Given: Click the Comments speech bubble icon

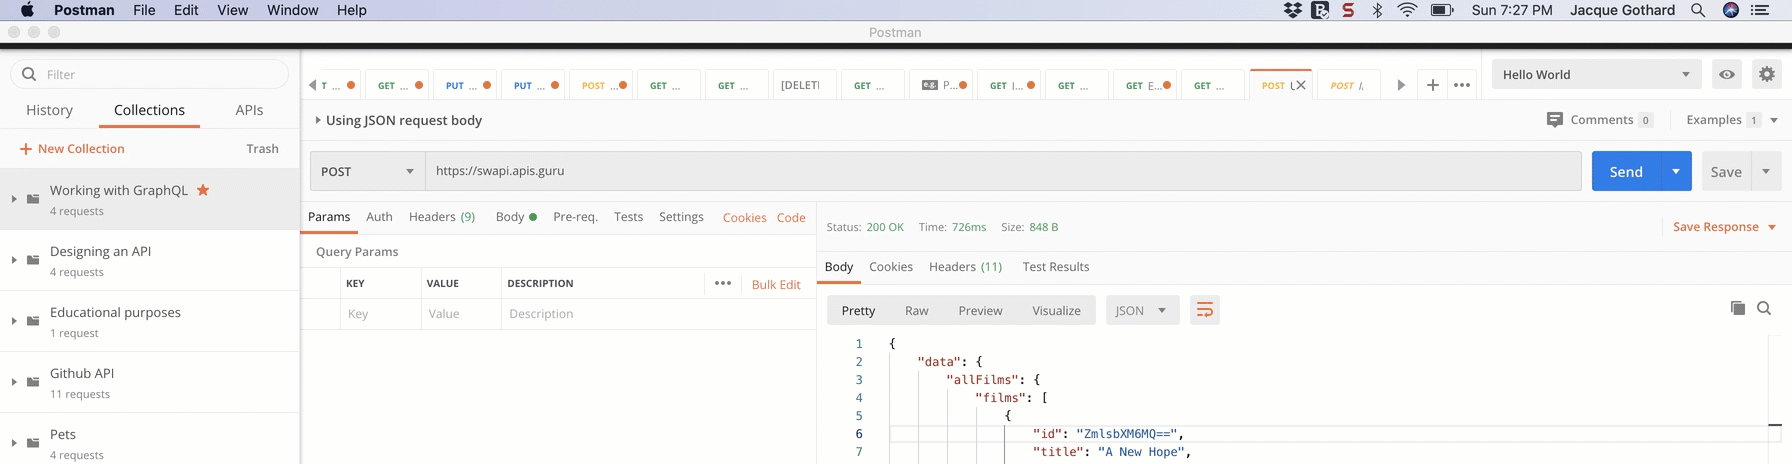Looking at the screenshot, I should pos(1554,119).
